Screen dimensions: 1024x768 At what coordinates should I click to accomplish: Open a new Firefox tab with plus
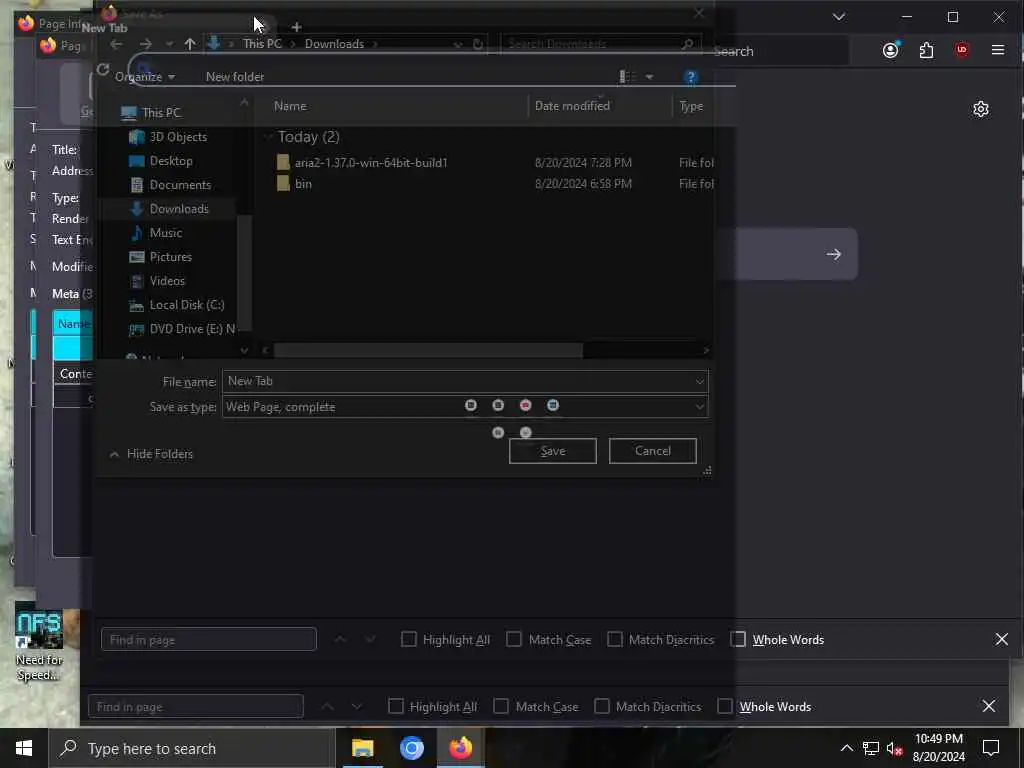296,27
